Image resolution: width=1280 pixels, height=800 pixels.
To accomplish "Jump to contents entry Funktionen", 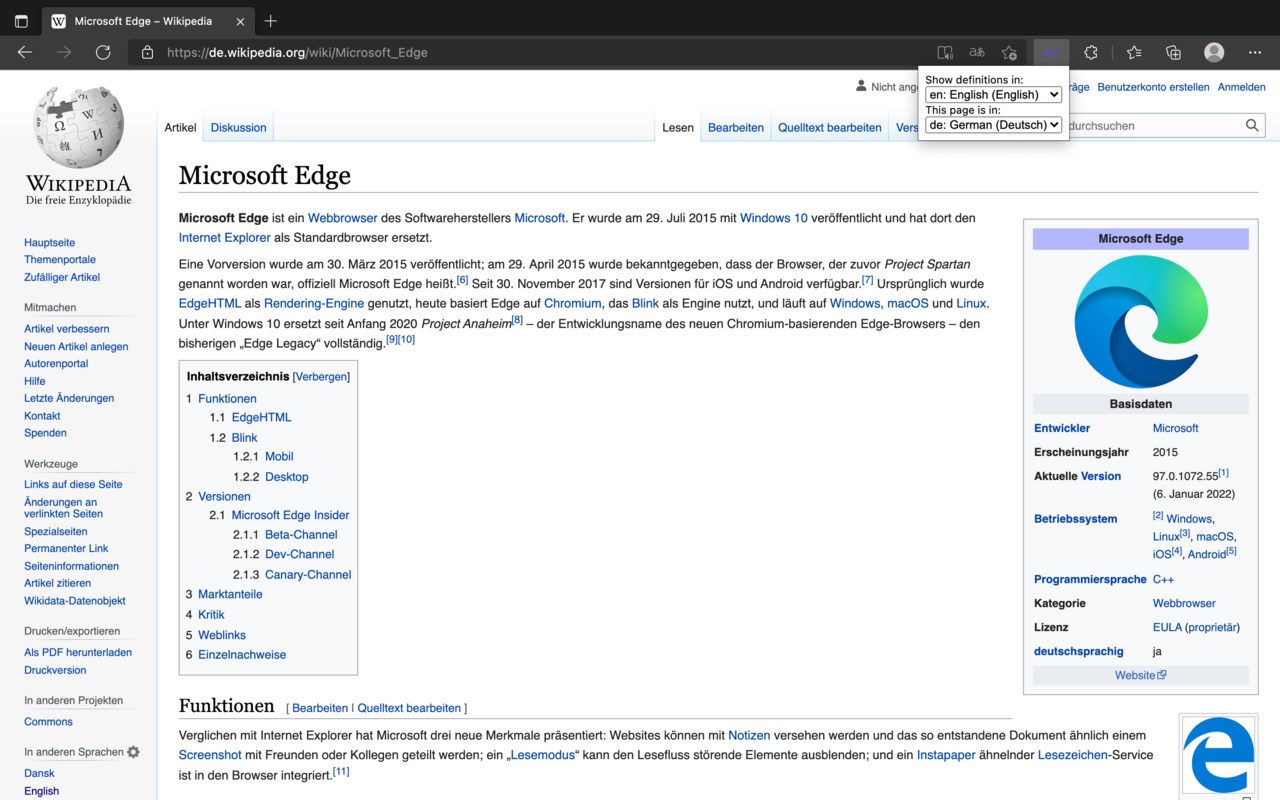I will tap(227, 399).
